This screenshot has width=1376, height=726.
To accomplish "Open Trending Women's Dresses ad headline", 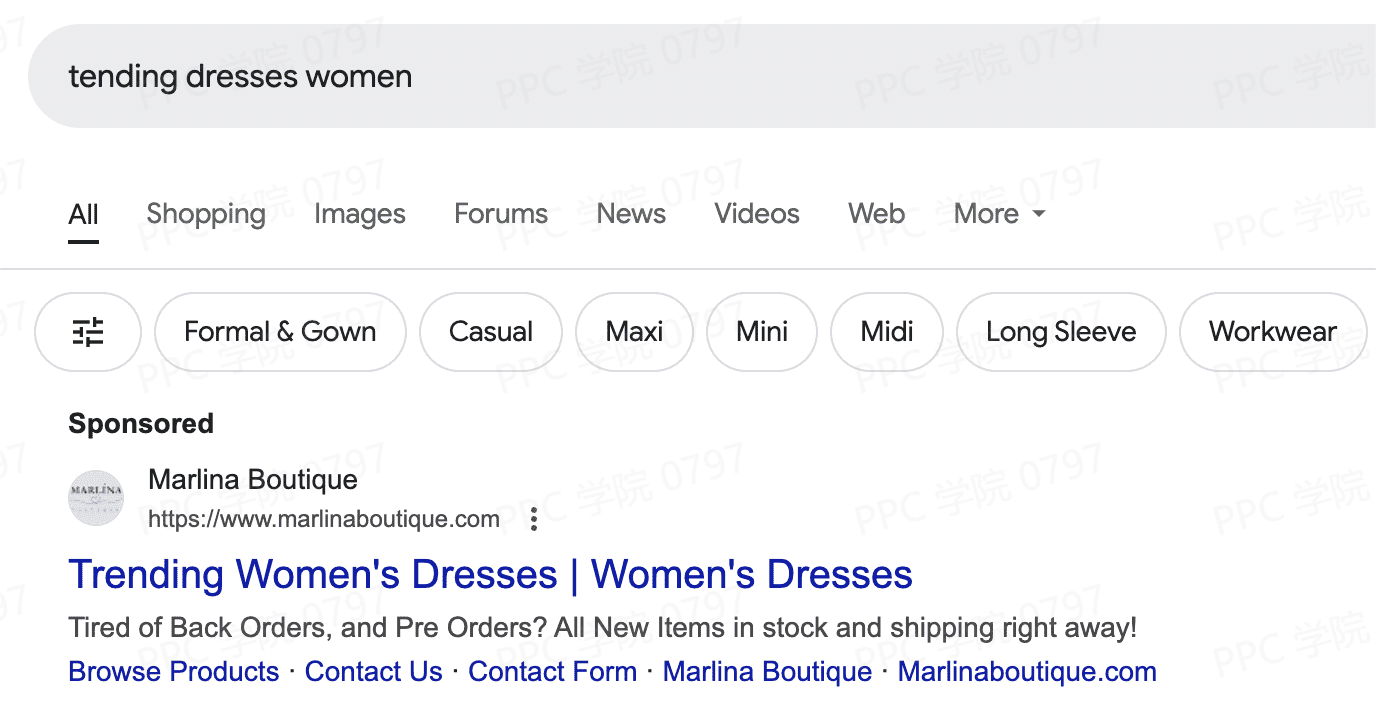I will [x=490, y=575].
